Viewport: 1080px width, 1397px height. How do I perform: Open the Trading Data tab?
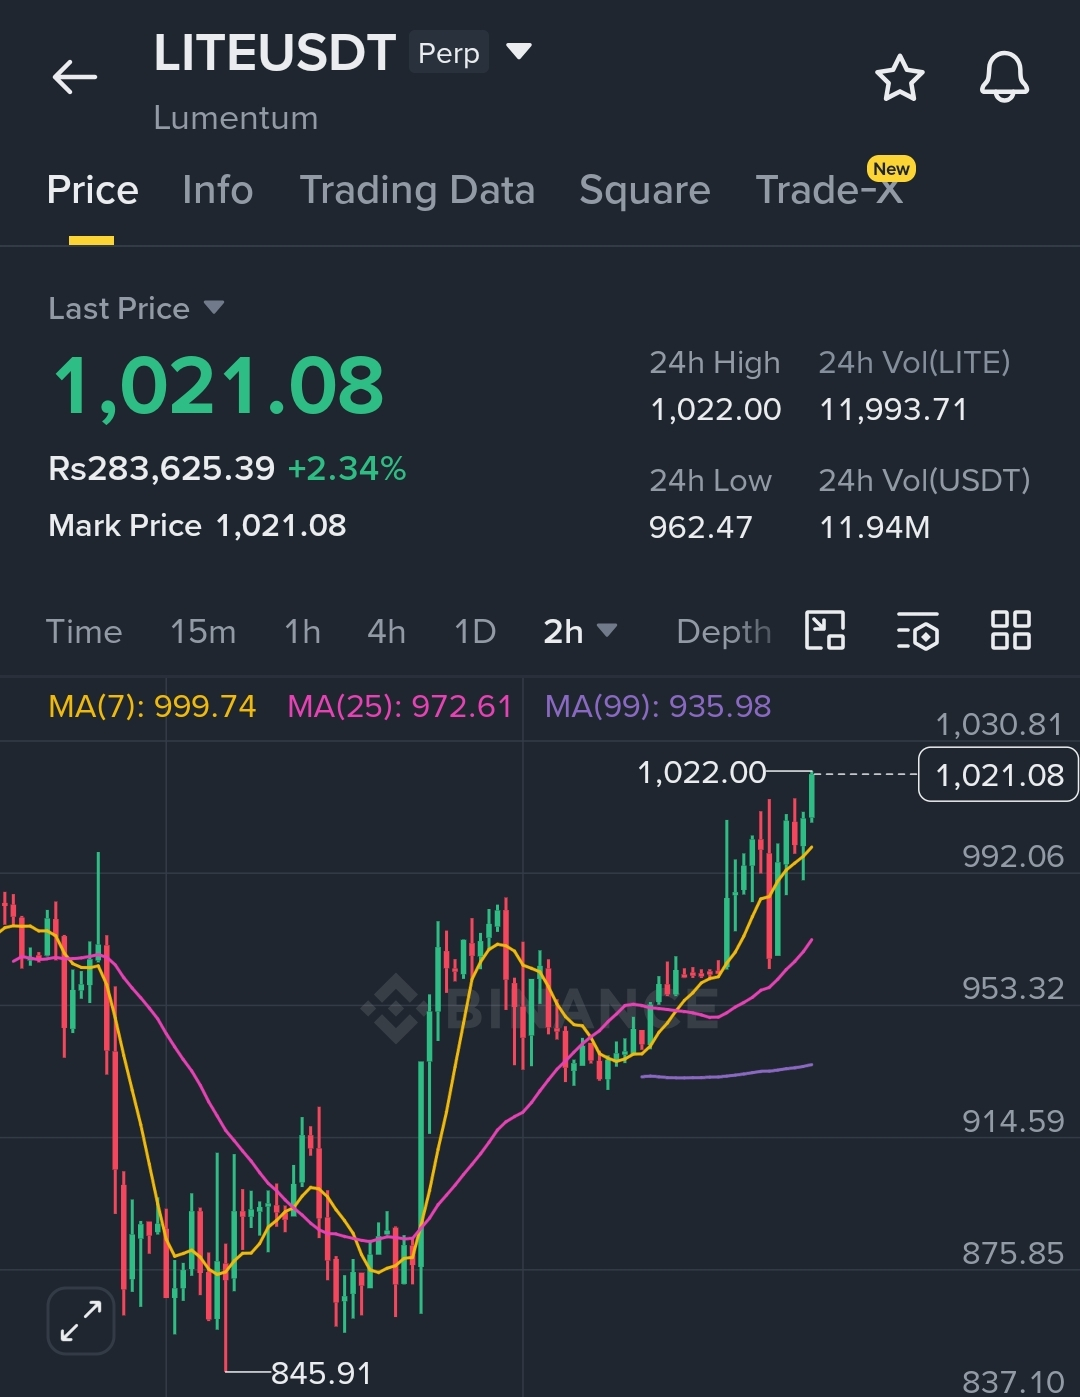[417, 190]
